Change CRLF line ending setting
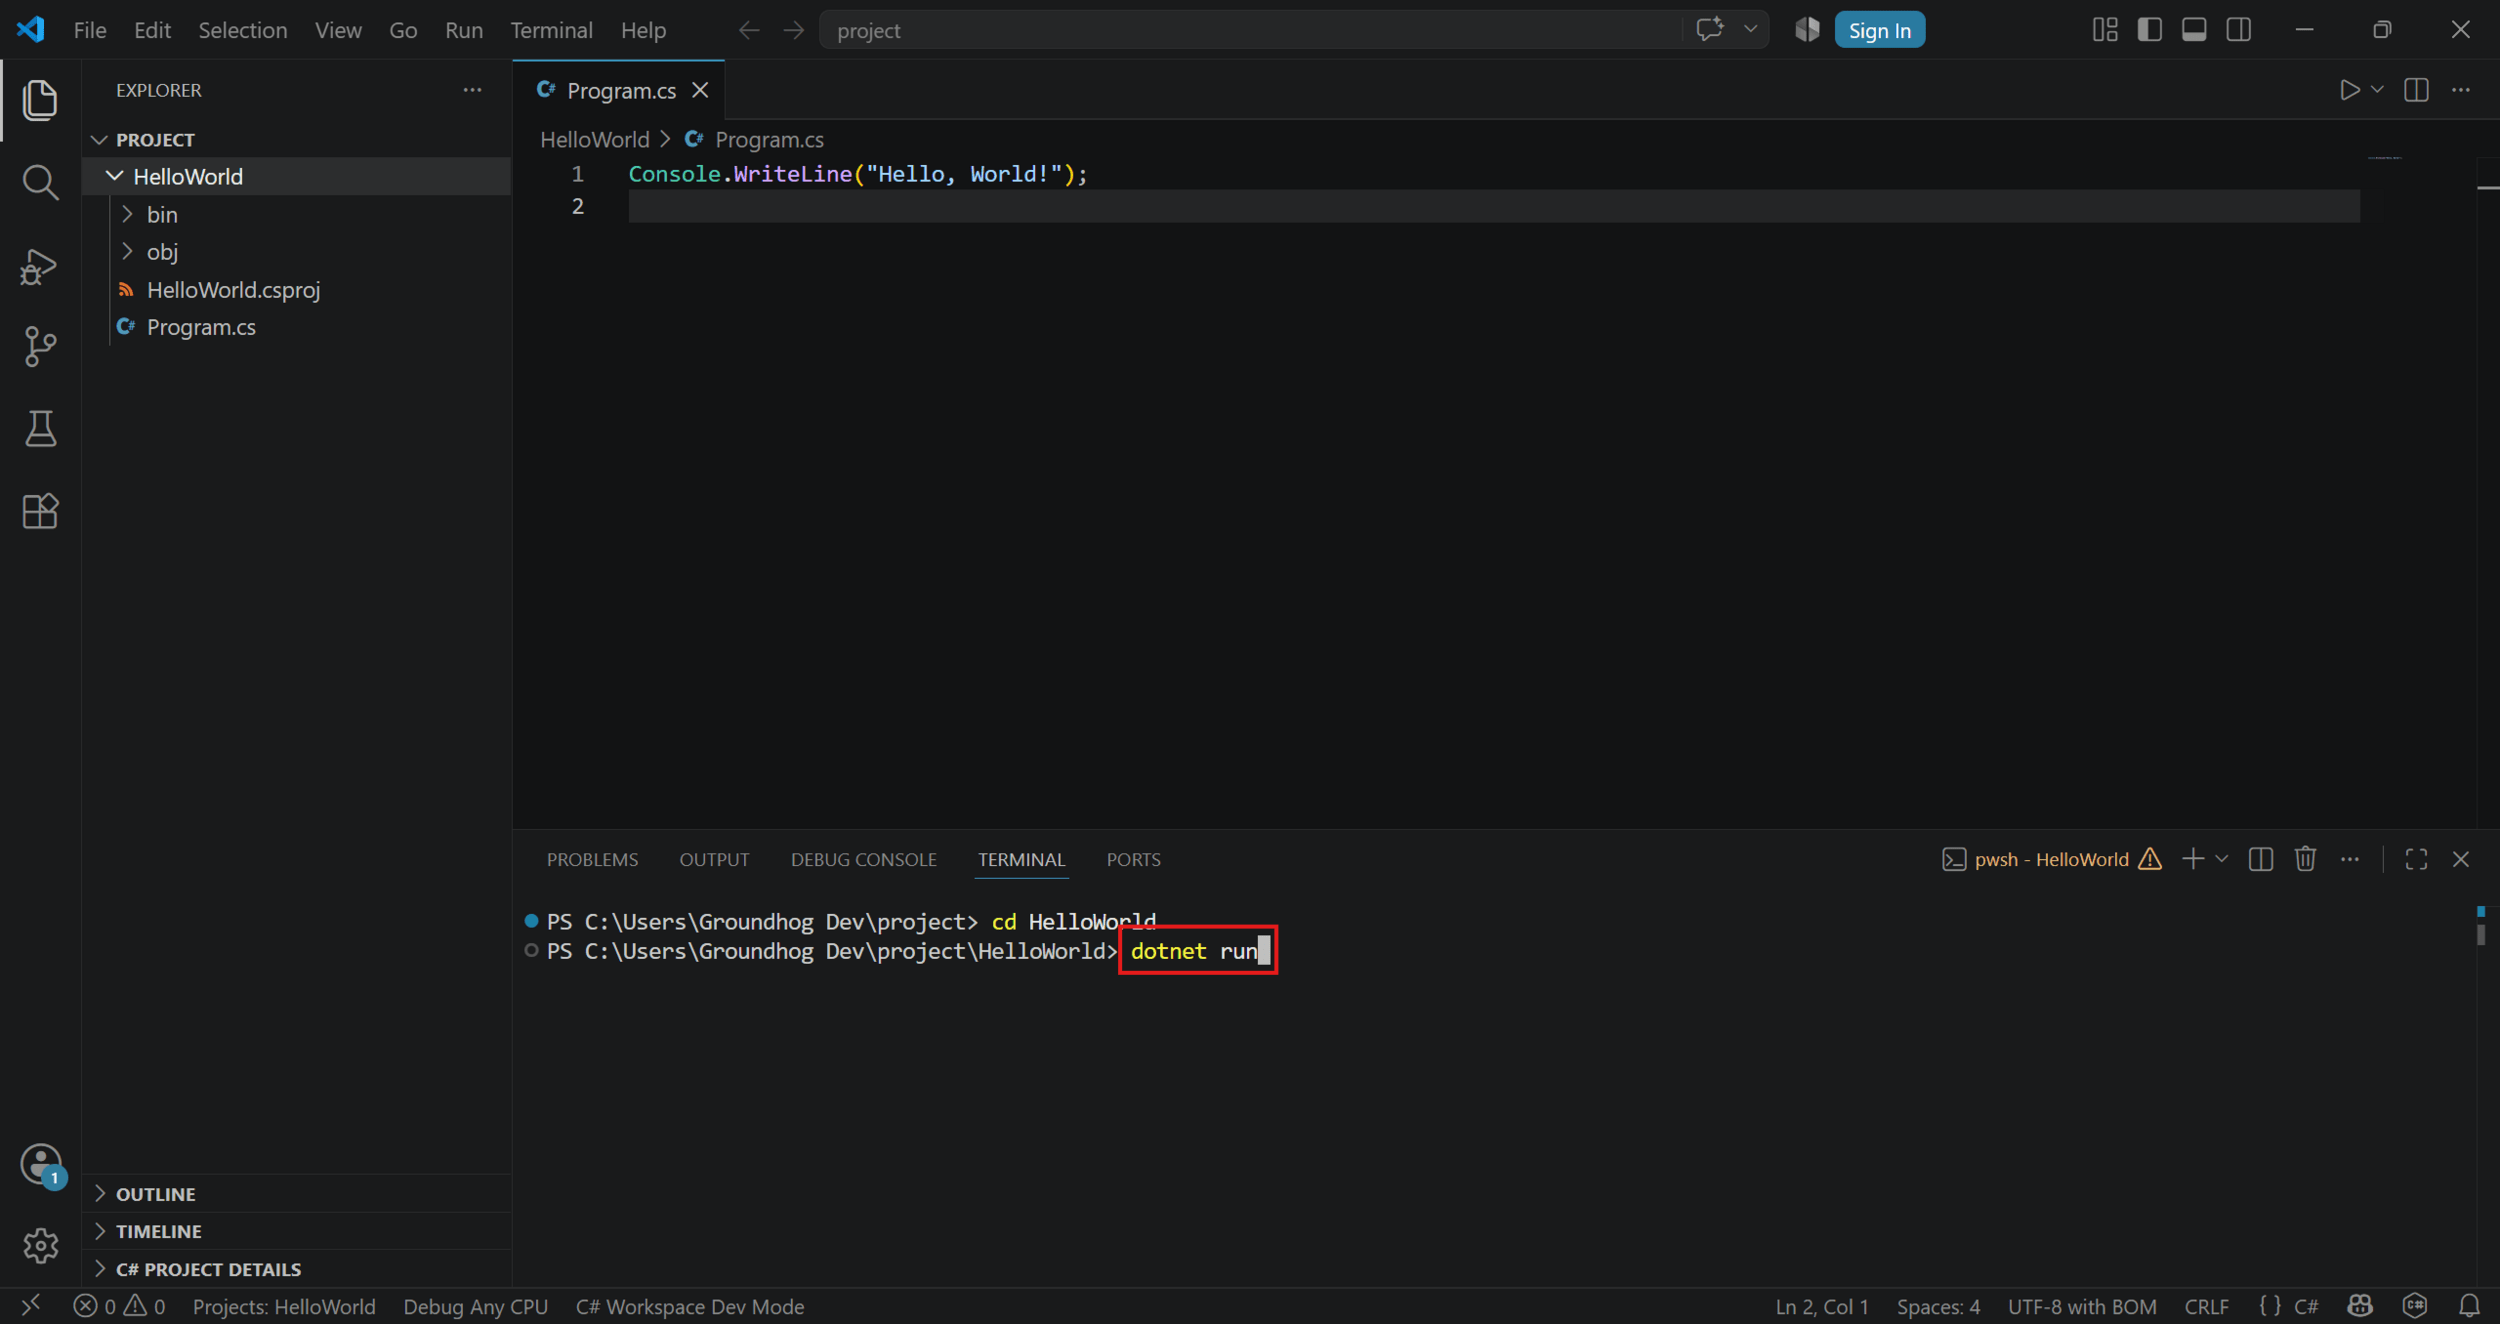The image size is (2500, 1324). coord(2206,1306)
